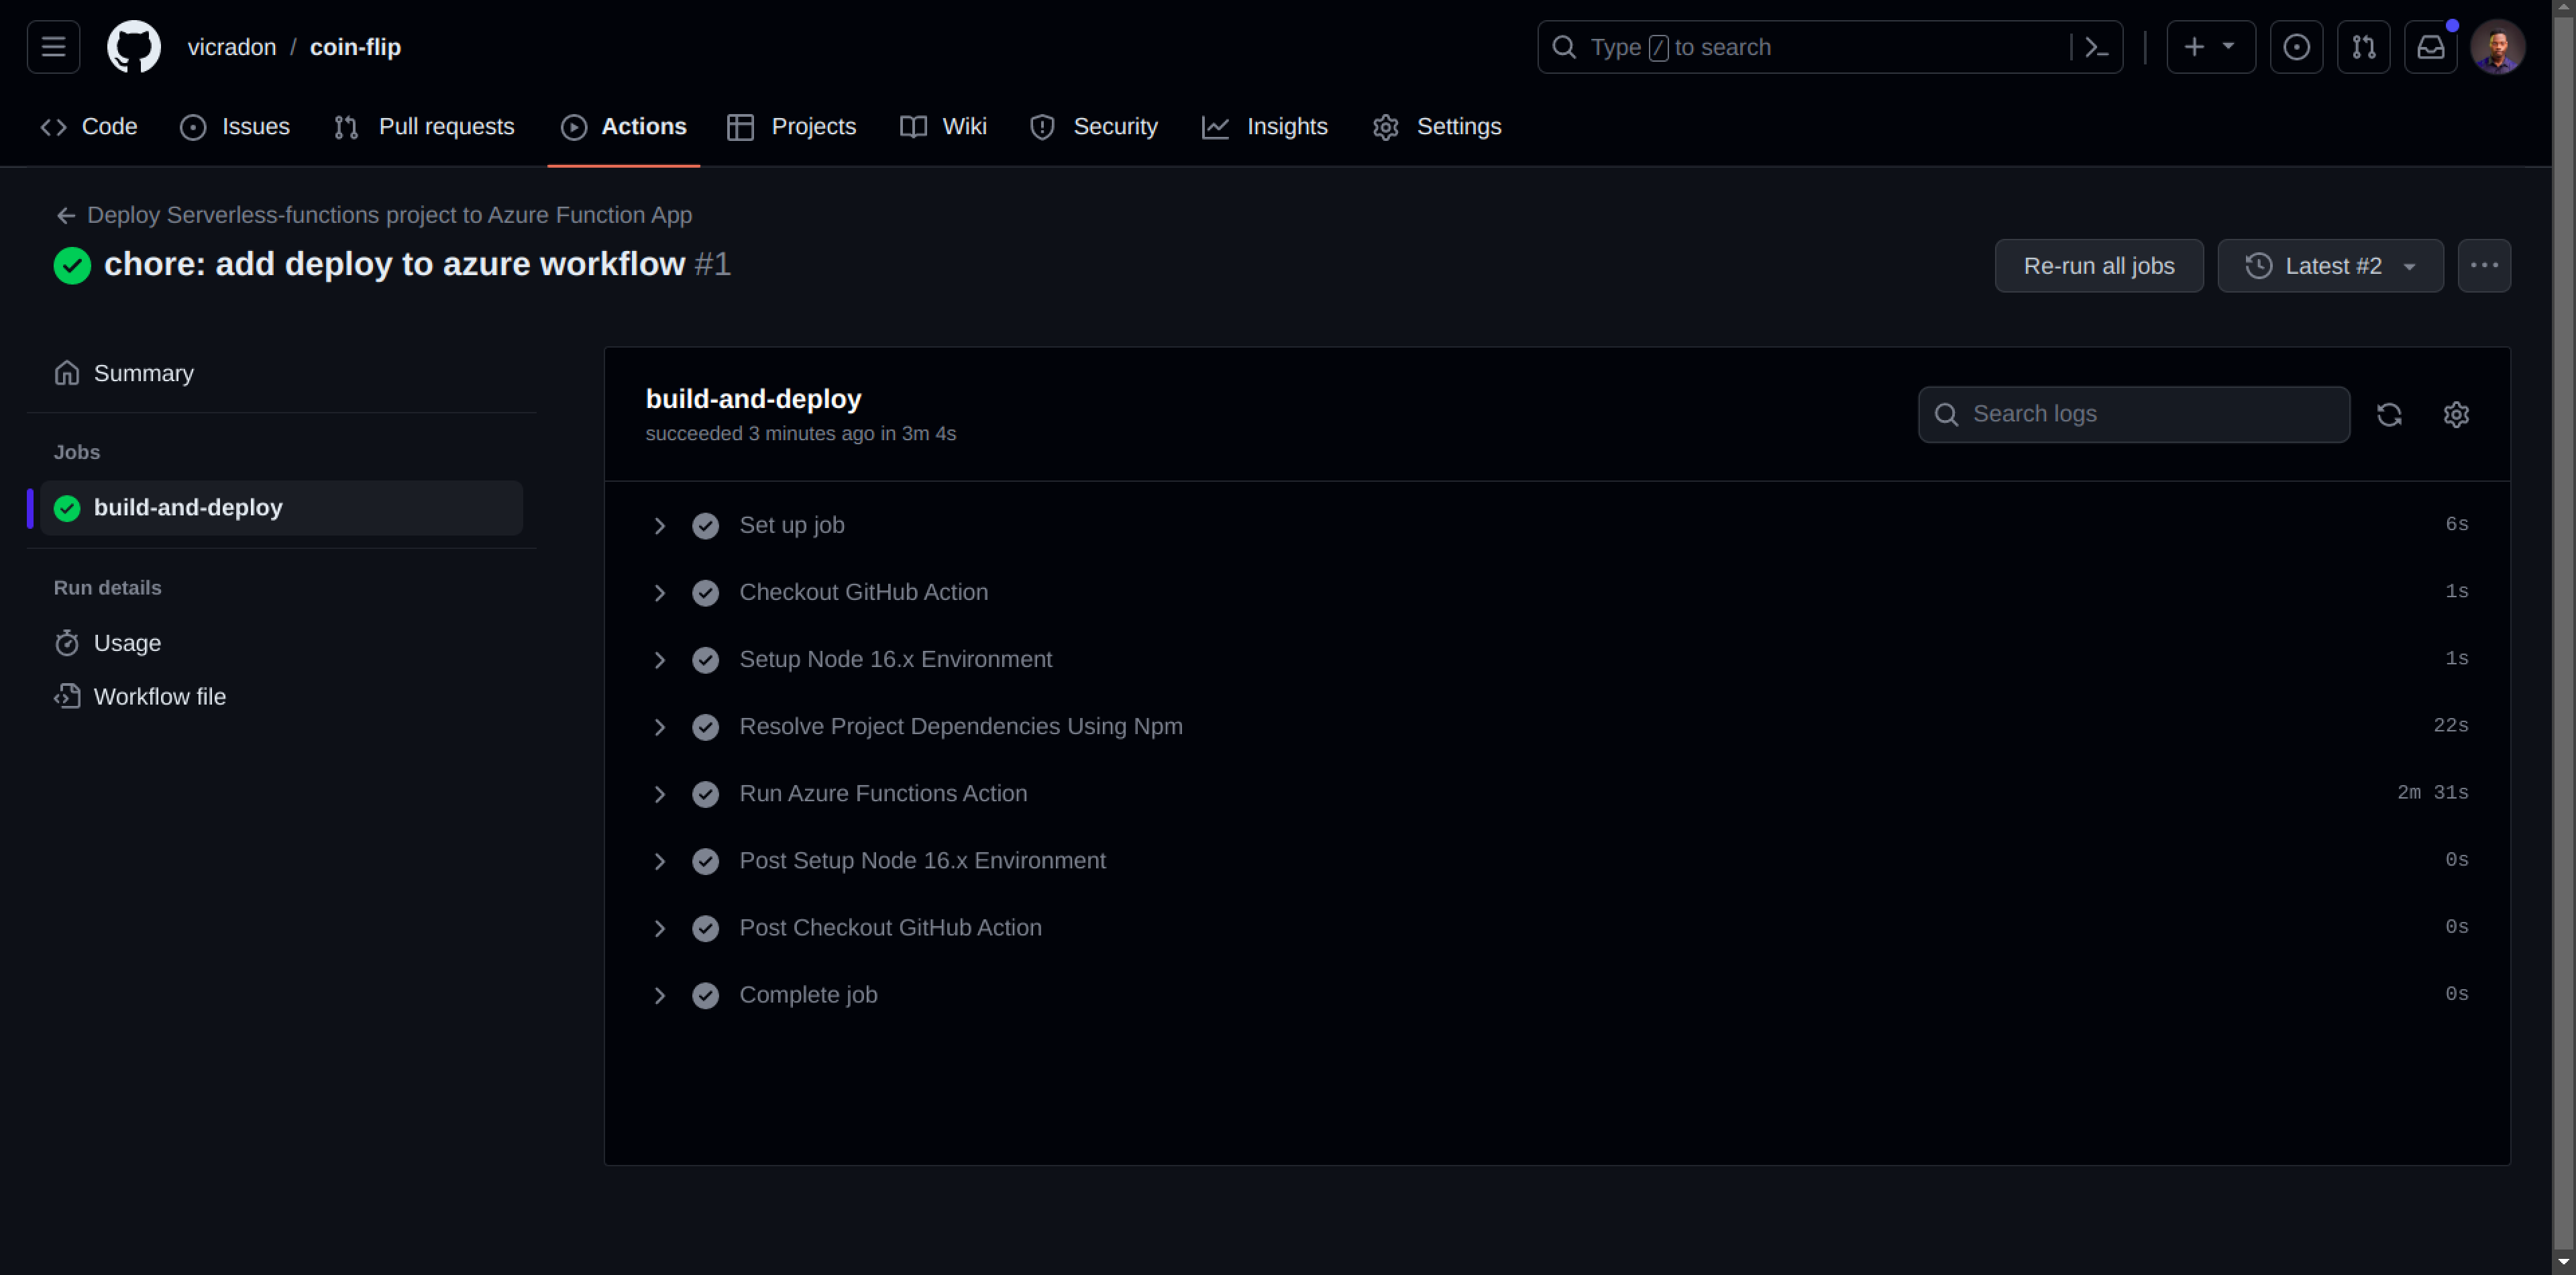
Task: Open the pull requests header icon
Action: tap(2363, 47)
